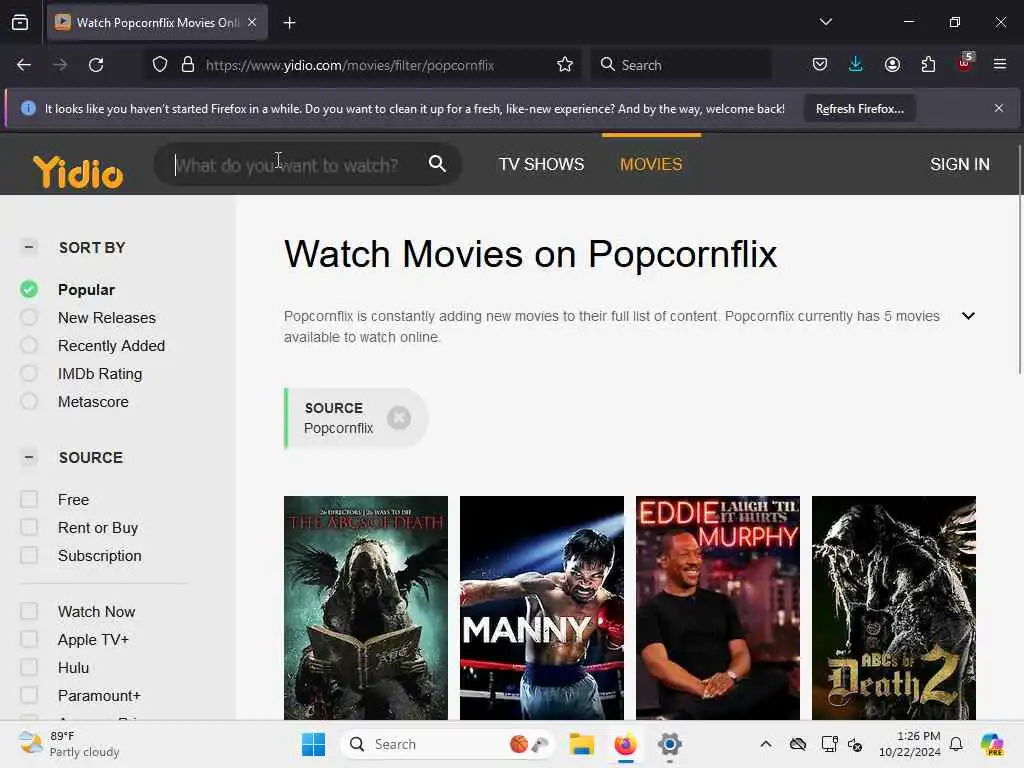Reload the page with refresh icon
The image size is (1024, 768).
point(96,65)
